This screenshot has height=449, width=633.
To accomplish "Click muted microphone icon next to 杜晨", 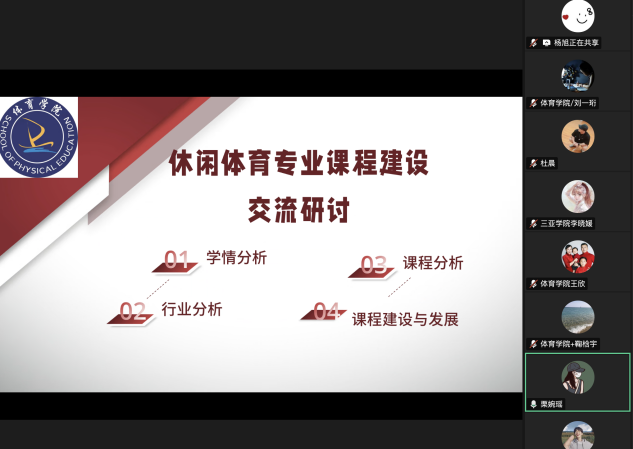I will (x=534, y=163).
